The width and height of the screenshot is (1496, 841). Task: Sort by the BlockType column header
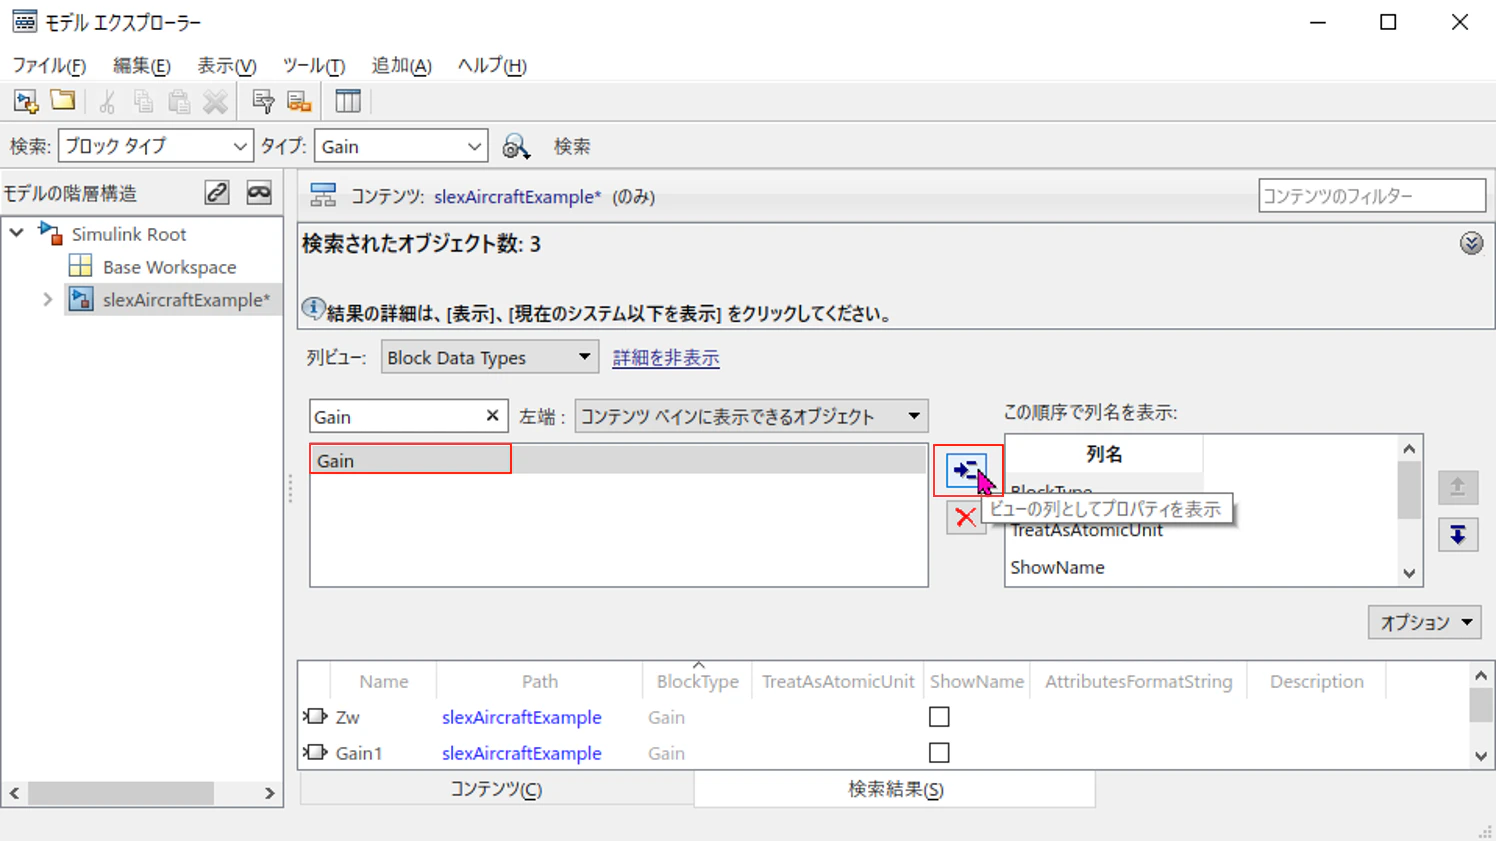pos(697,681)
